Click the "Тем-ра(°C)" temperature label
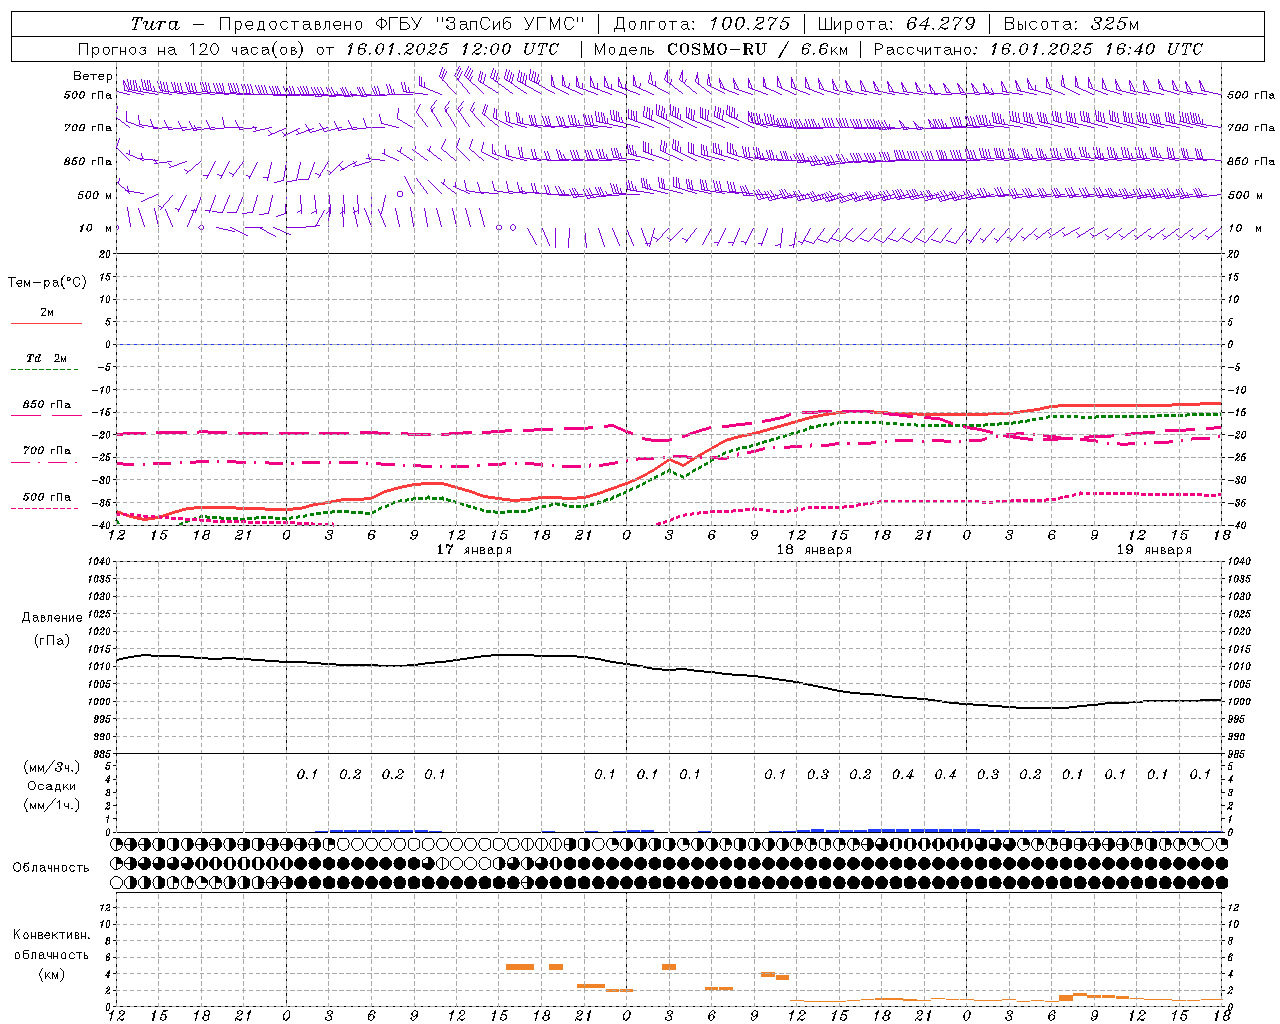Viewport: 1280px width, 1024px height. pyautogui.click(x=47, y=283)
